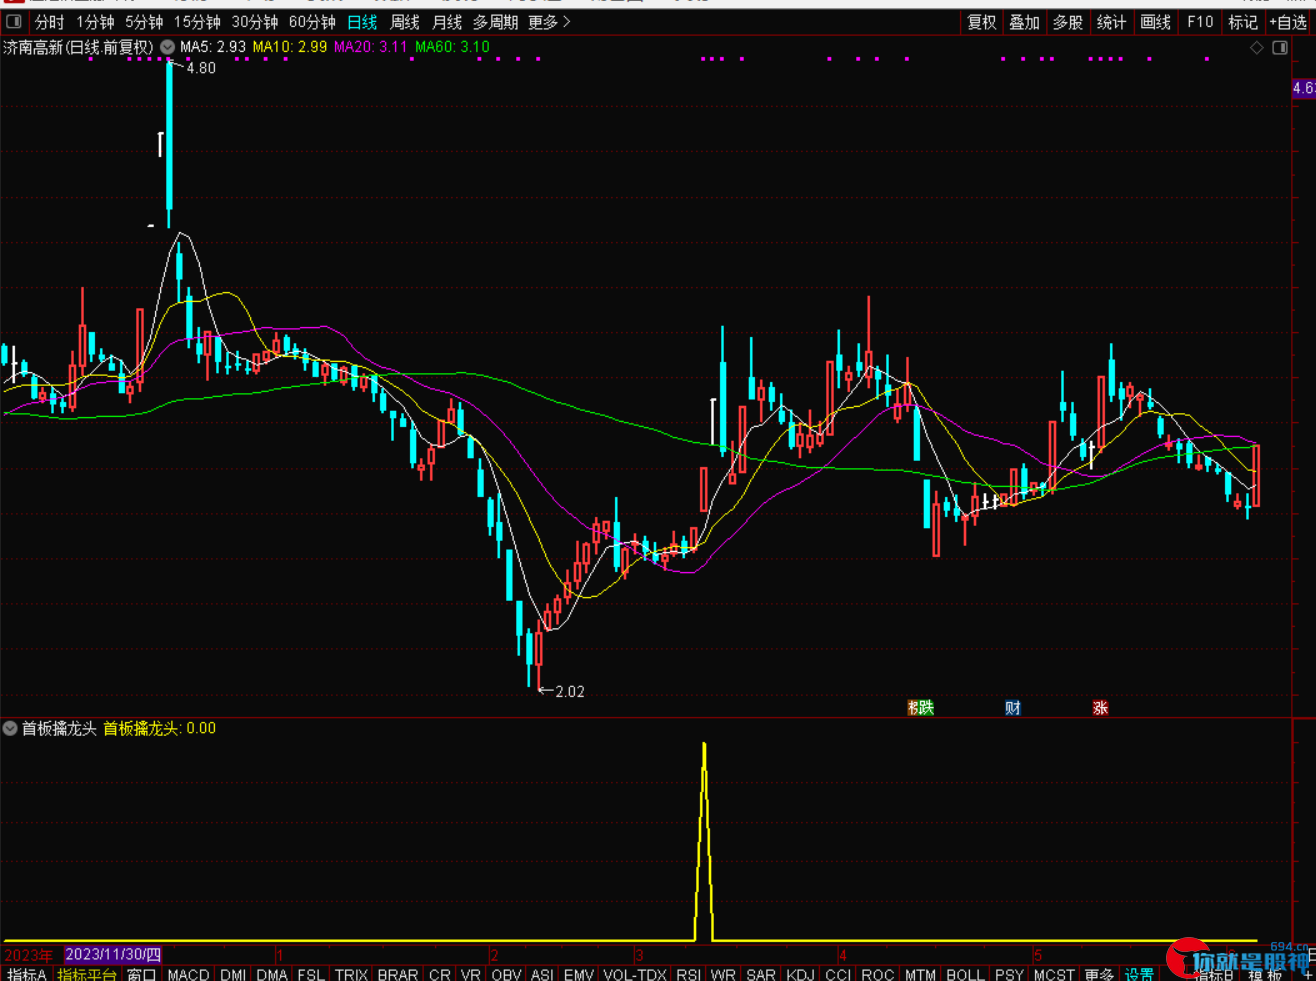Click the 叠加 overlay button
Screen dimensions: 1316x981
(x=1025, y=22)
